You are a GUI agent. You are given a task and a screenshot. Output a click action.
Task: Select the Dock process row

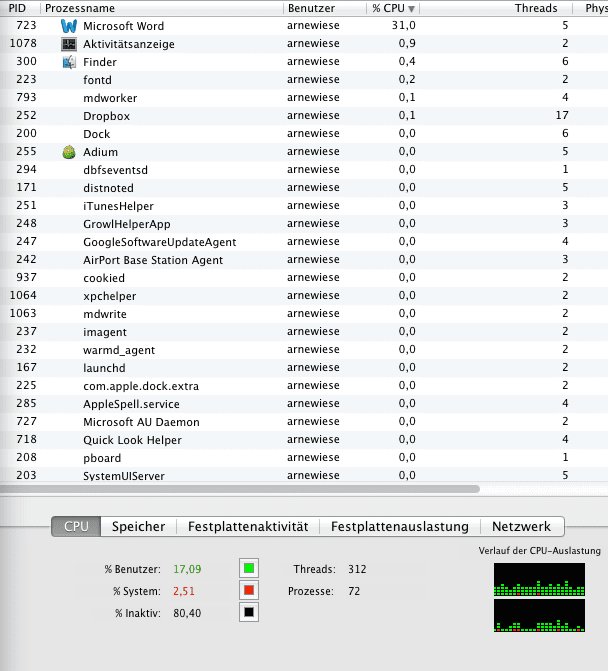click(x=304, y=134)
